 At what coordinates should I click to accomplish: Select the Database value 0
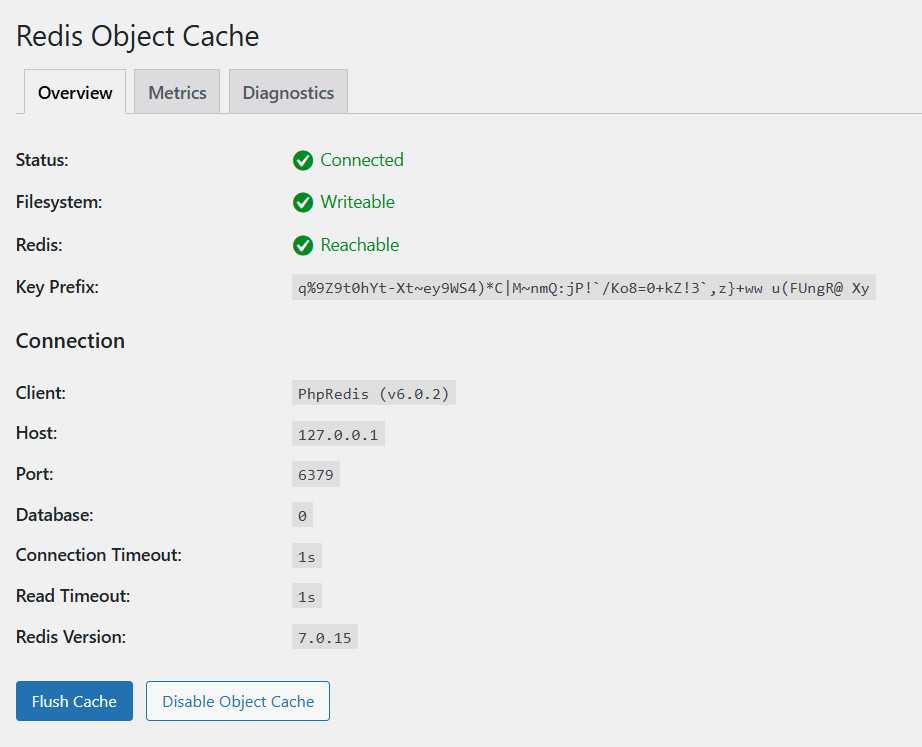point(302,514)
